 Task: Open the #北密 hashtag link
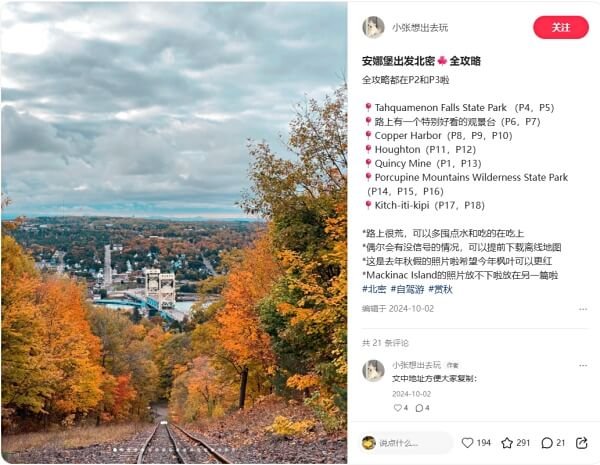tap(374, 289)
